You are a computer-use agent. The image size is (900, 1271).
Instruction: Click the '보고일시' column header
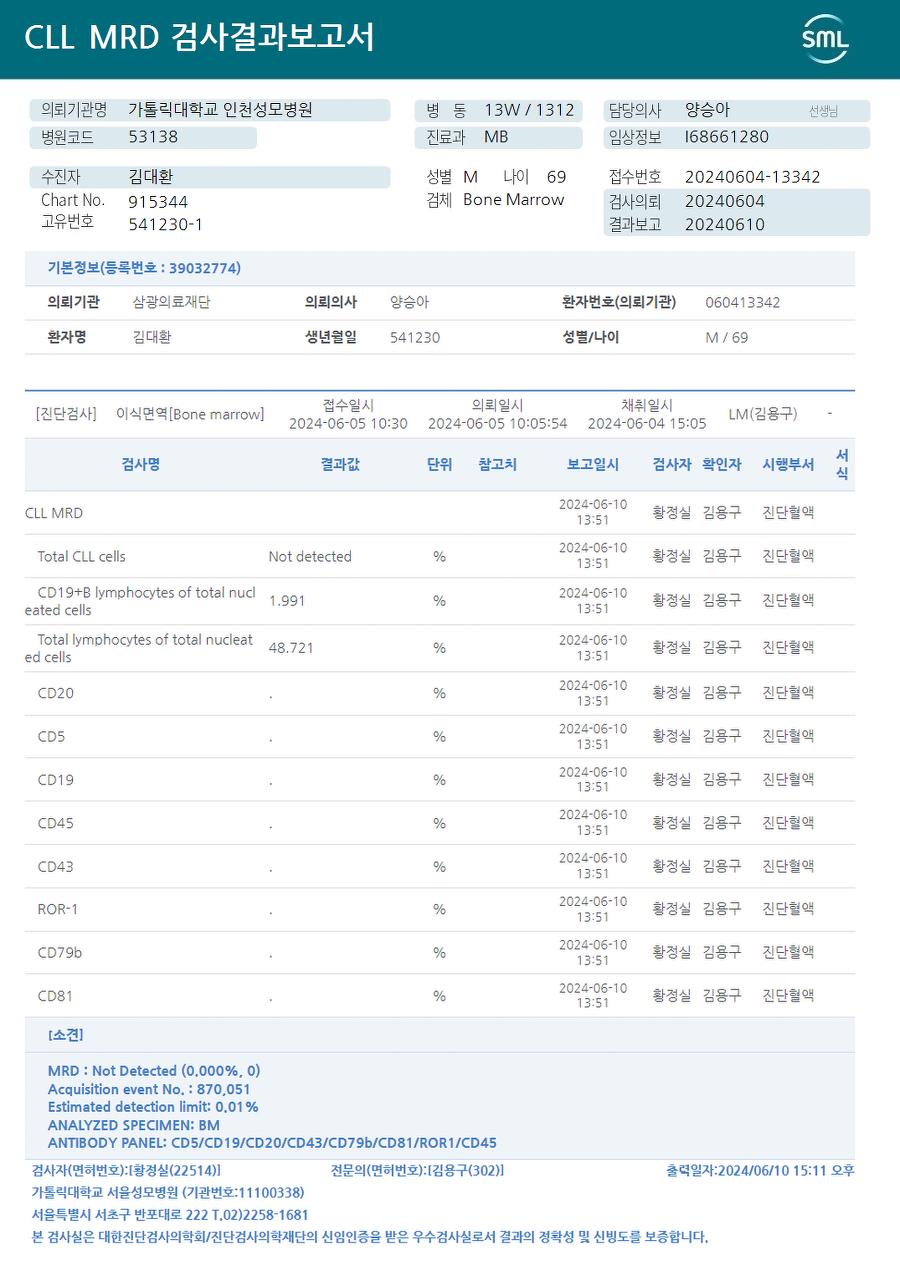coord(593,464)
